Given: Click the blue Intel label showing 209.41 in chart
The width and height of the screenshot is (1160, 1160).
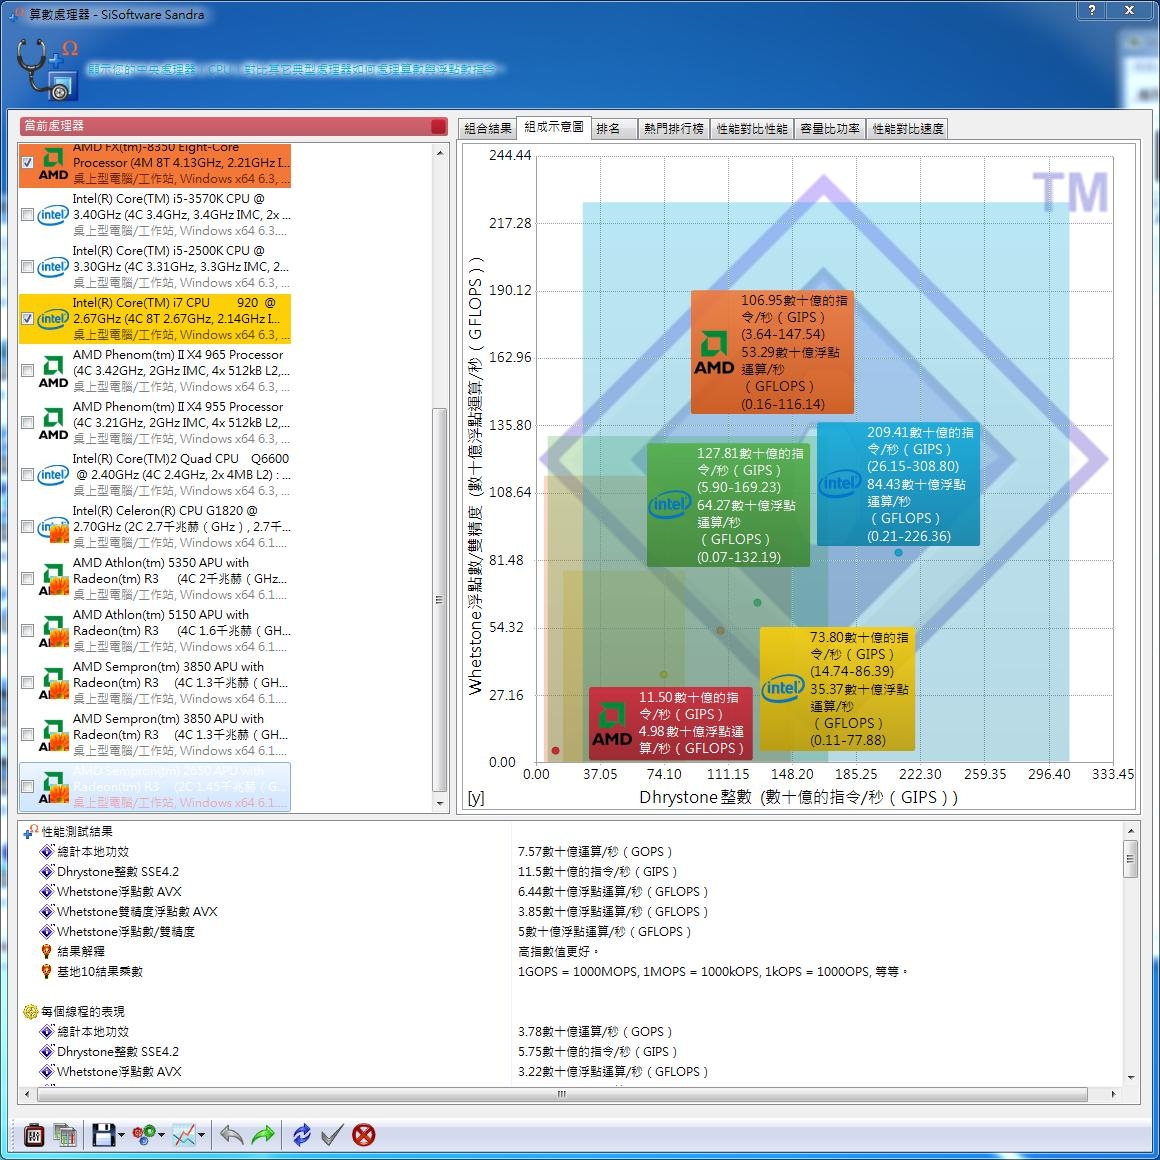Looking at the screenshot, I should [x=898, y=484].
